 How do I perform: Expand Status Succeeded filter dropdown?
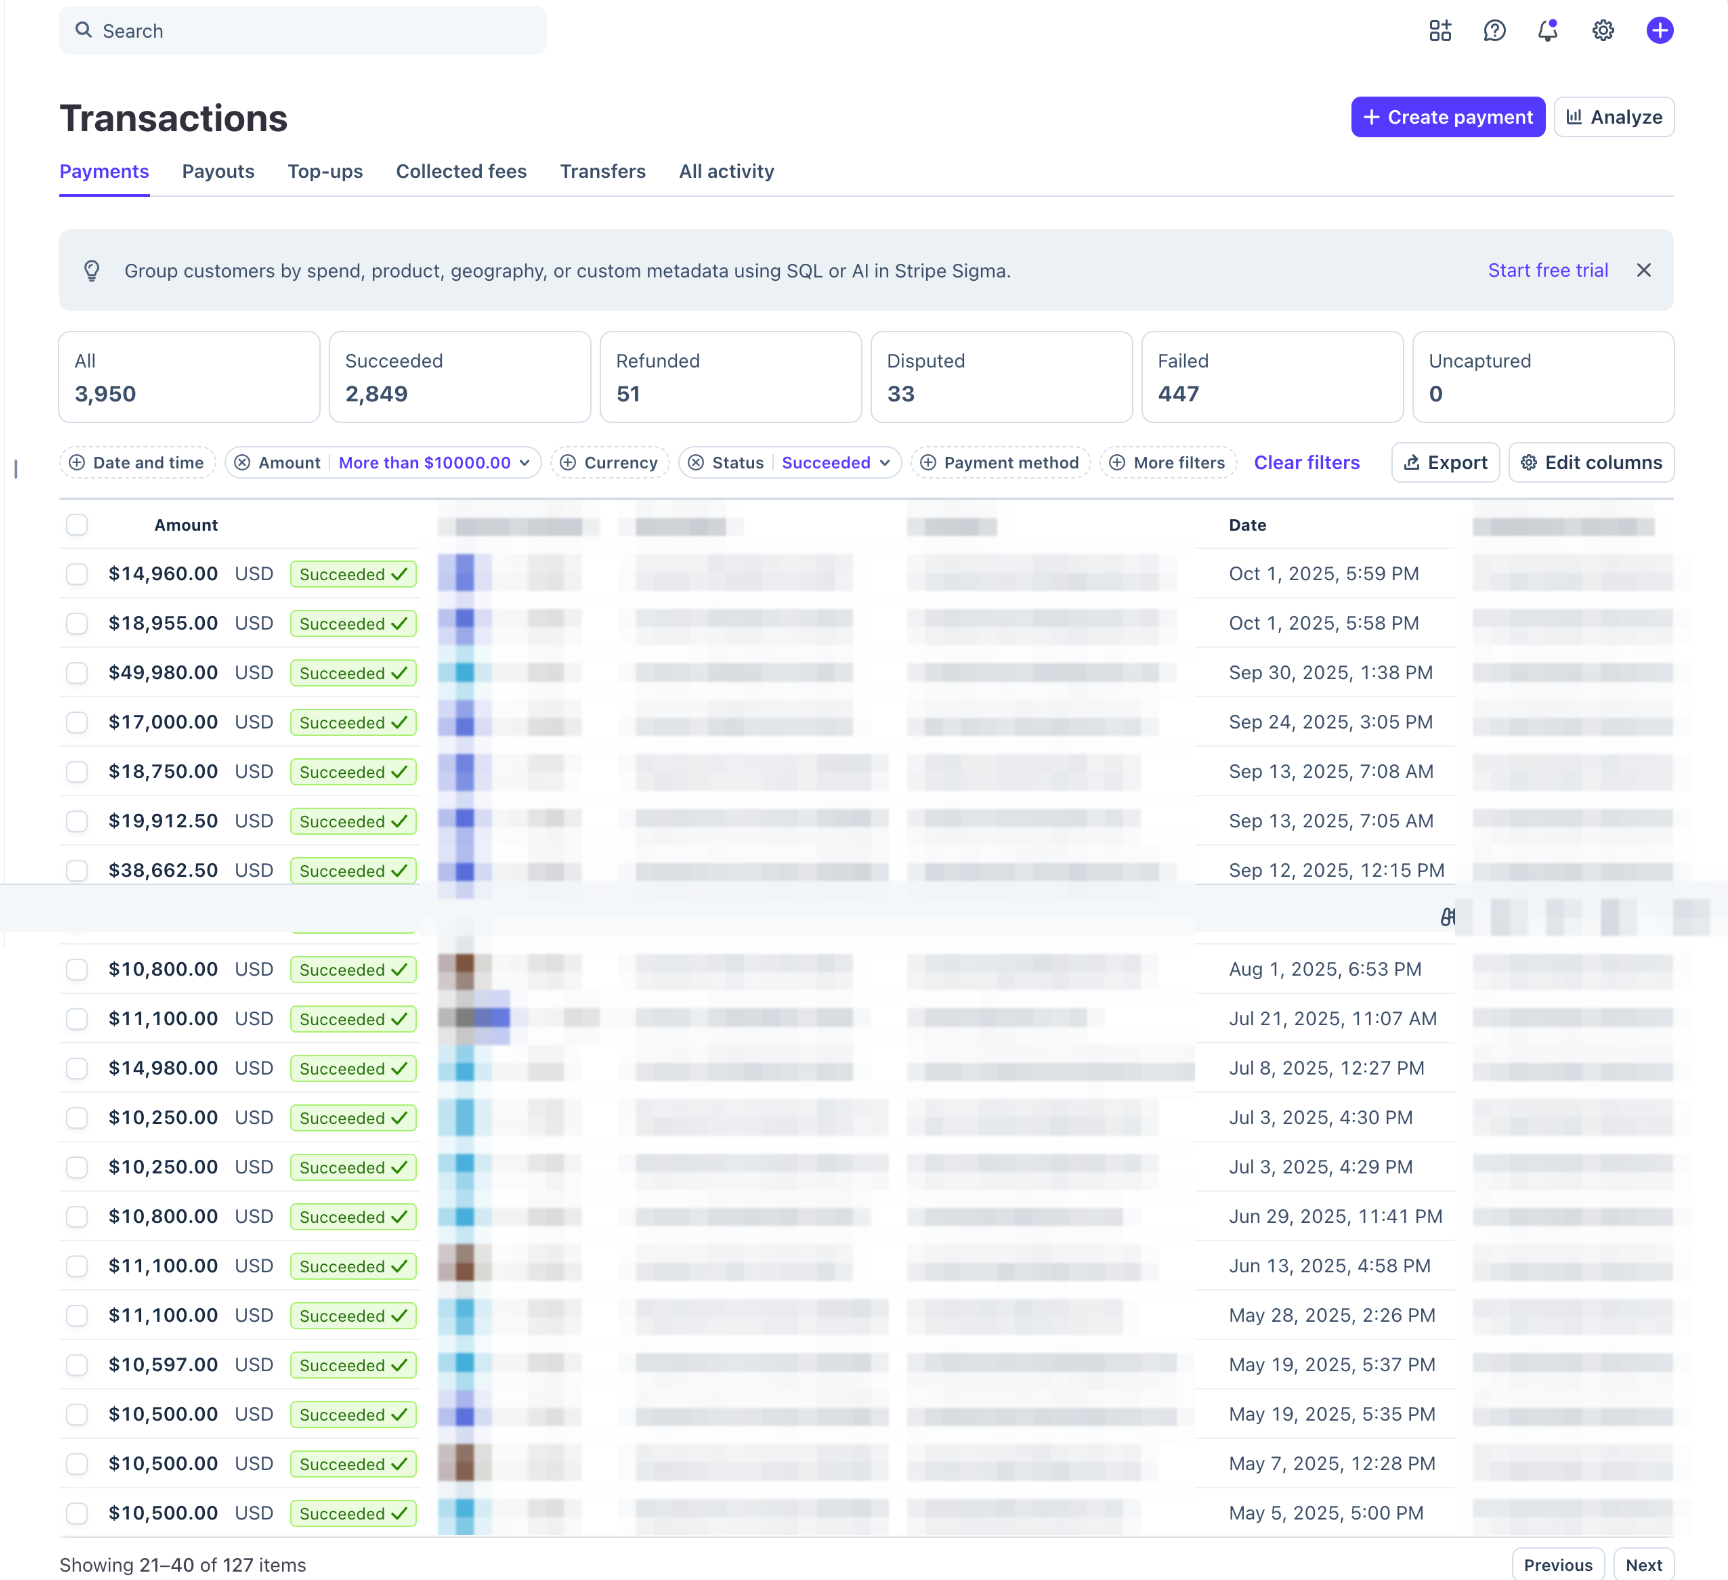pyautogui.click(x=836, y=463)
